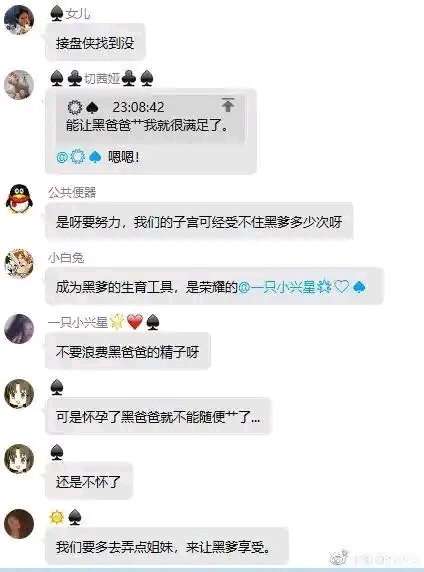The width and height of the screenshot is (424, 572).
Task: Click the jump-to-original arrow in quoted message
Action: pyautogui.click(x=228, y=105)
